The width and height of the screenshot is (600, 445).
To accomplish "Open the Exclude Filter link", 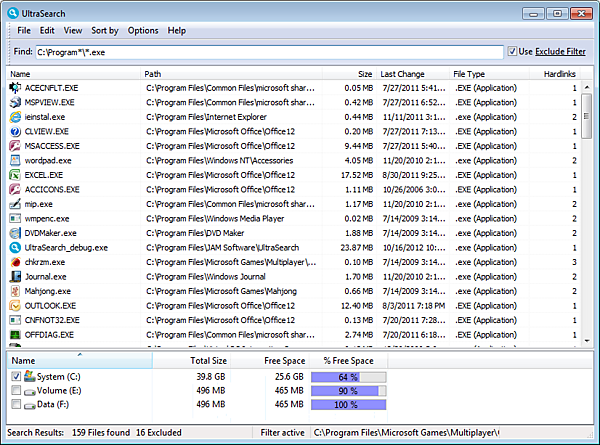I will coord(560,52).
